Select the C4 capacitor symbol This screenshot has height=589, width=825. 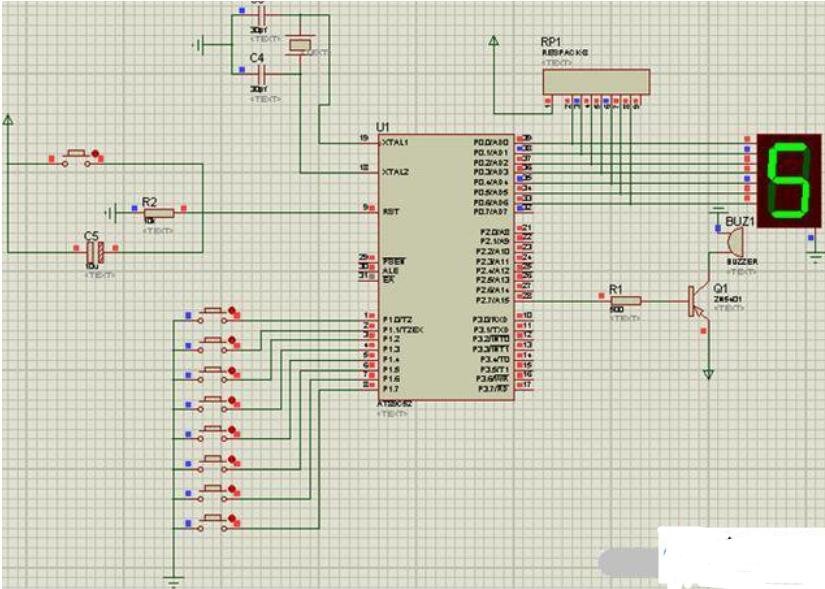[x=261, y=73]
